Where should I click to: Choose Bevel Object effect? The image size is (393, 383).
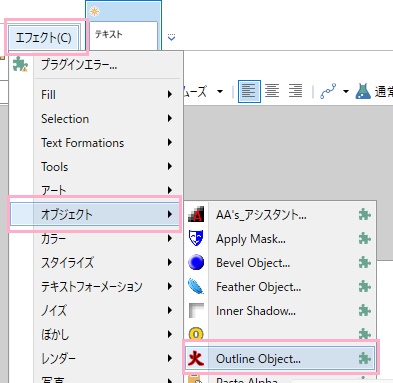[x=280, y=263]
